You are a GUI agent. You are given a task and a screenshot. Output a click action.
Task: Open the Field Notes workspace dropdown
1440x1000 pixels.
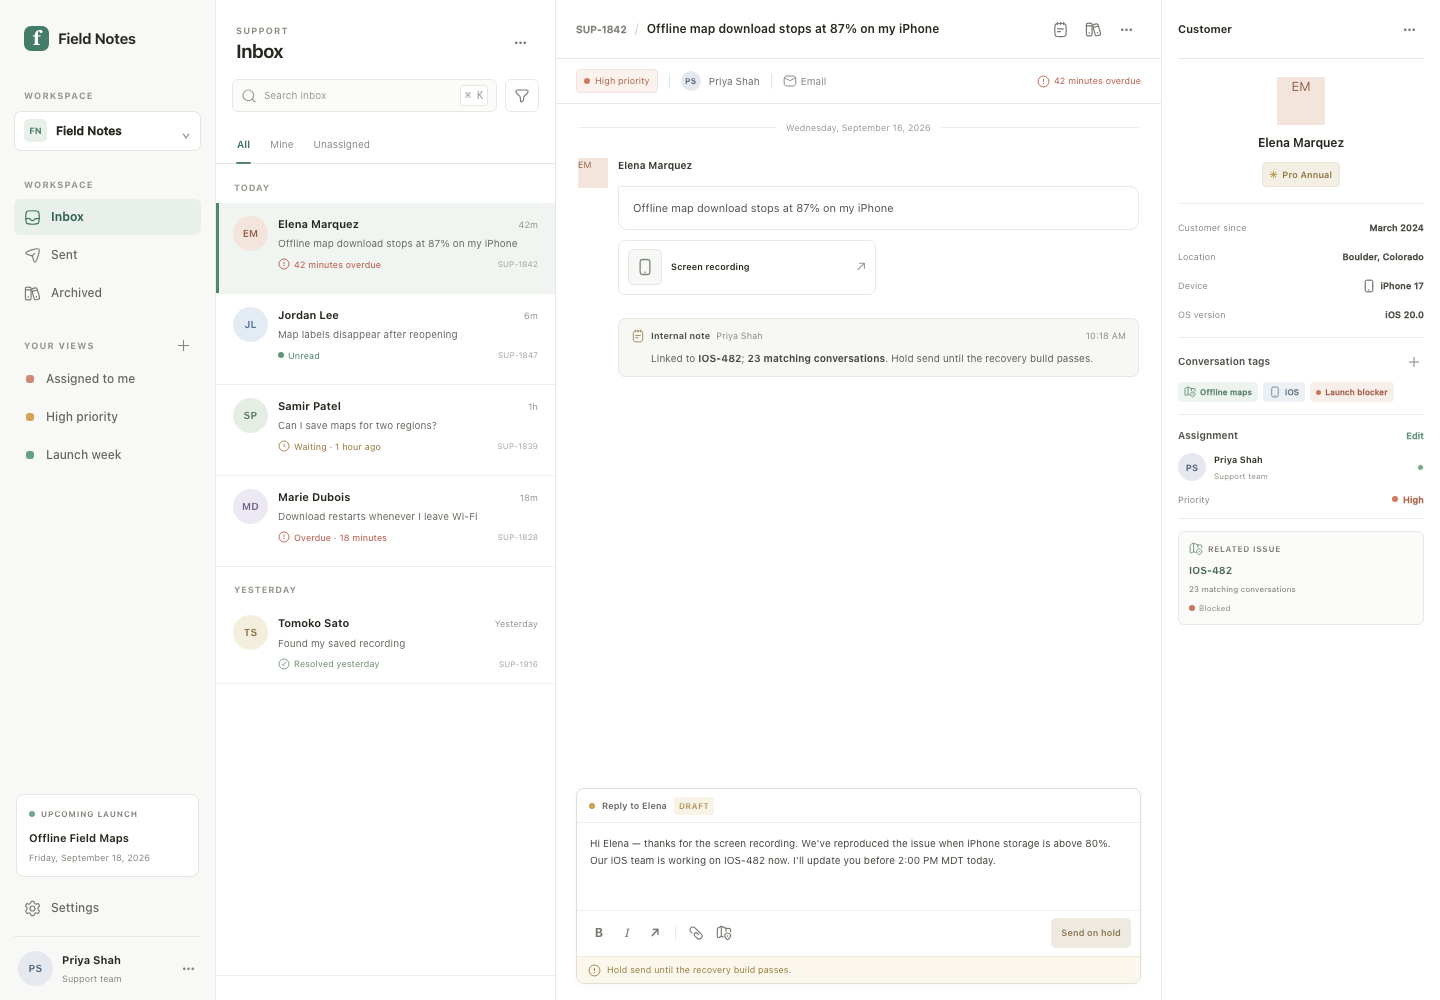(x=108, y=131)
